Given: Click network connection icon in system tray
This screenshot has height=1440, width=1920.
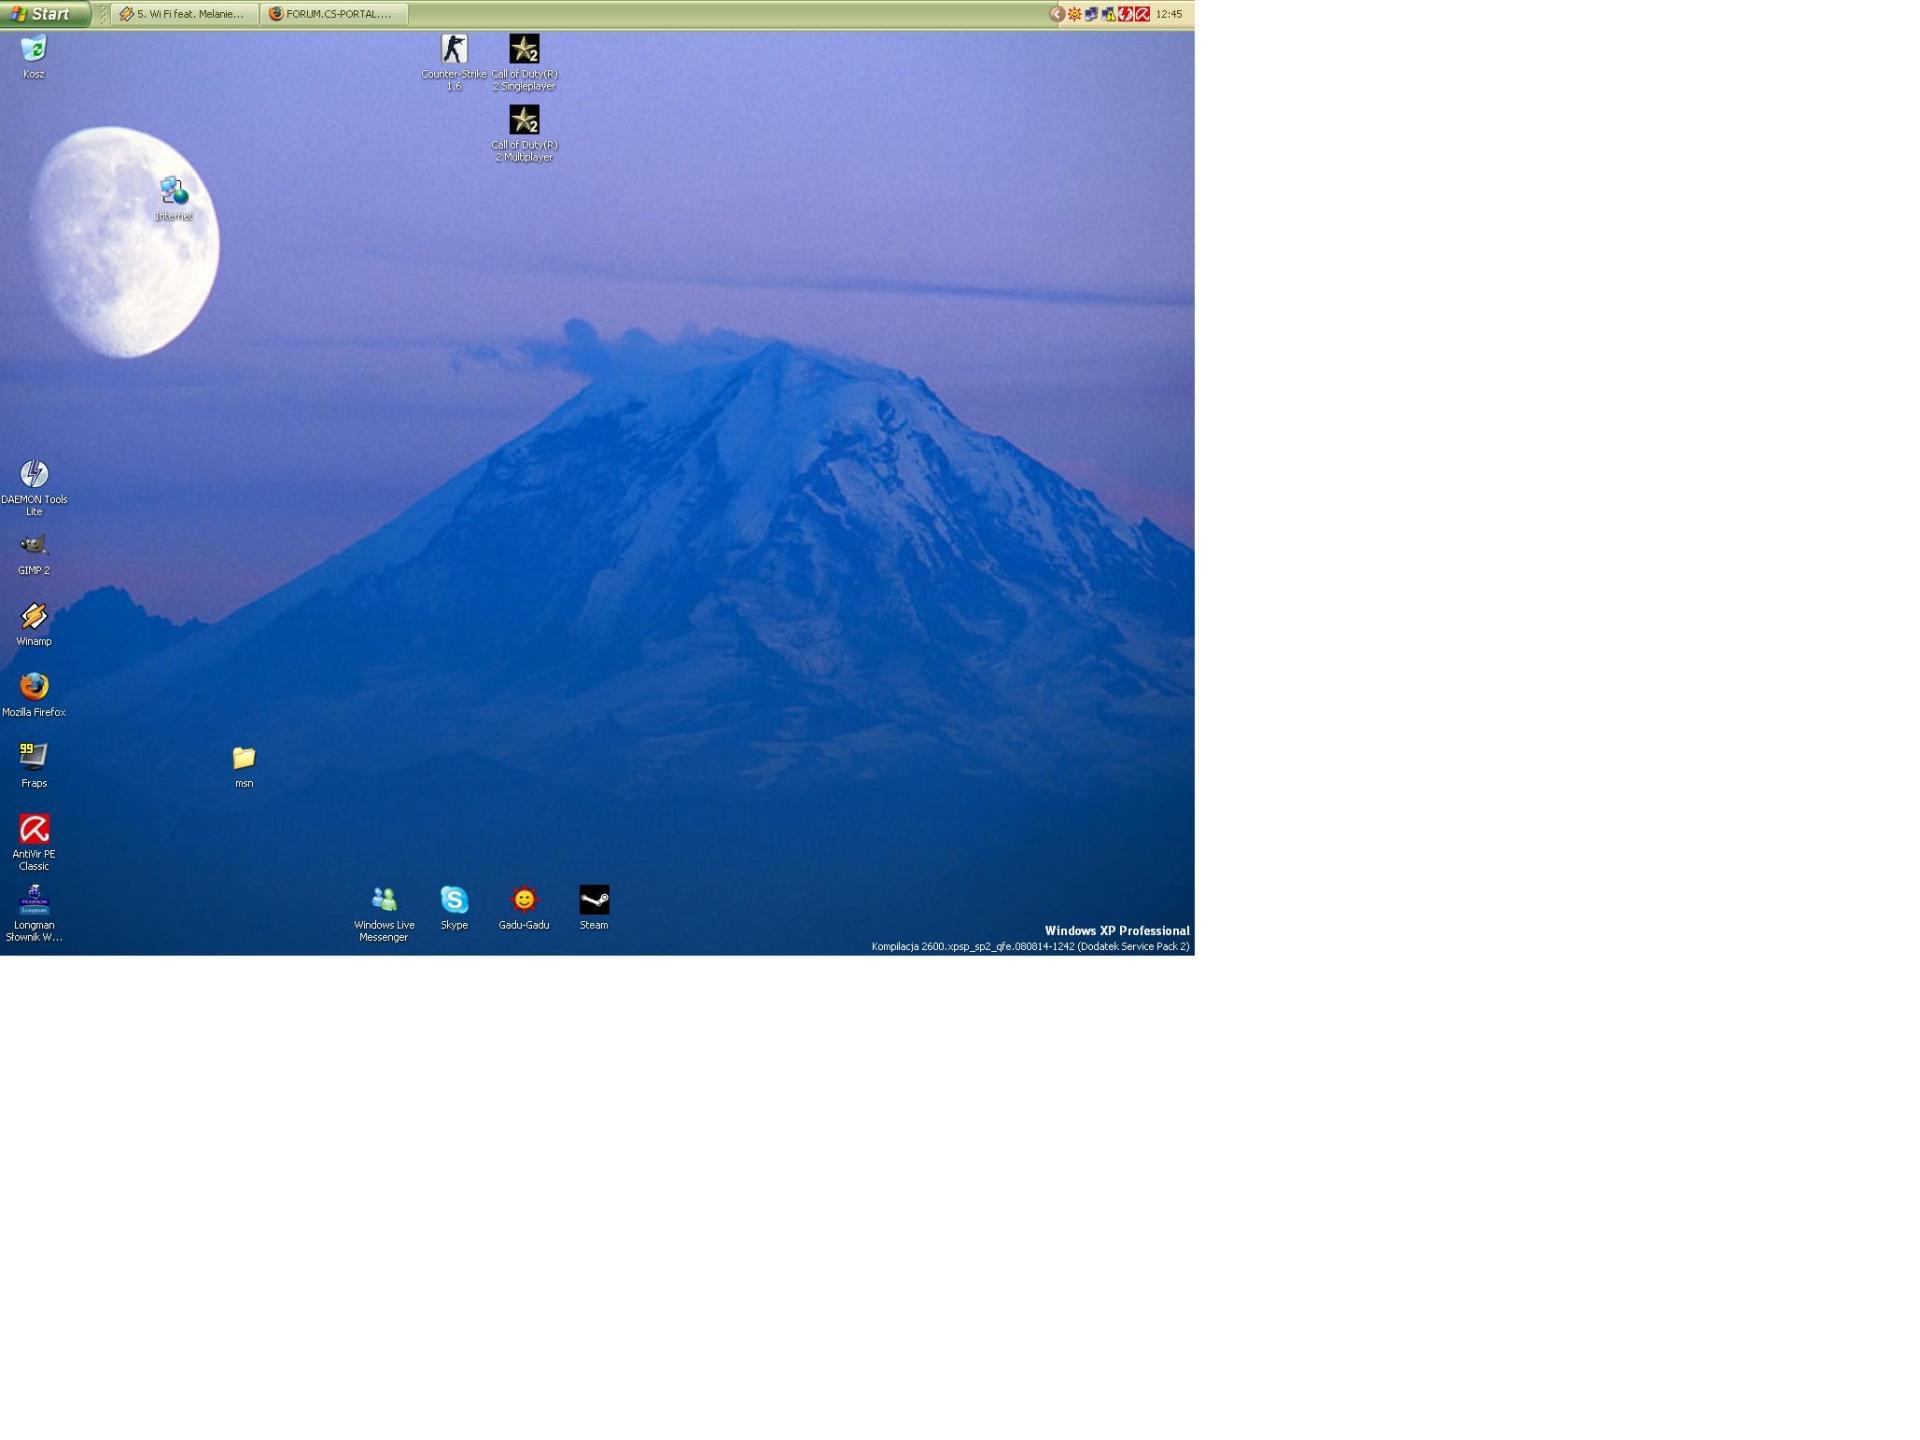Looking at the screenshot, I should [1092, 14].
